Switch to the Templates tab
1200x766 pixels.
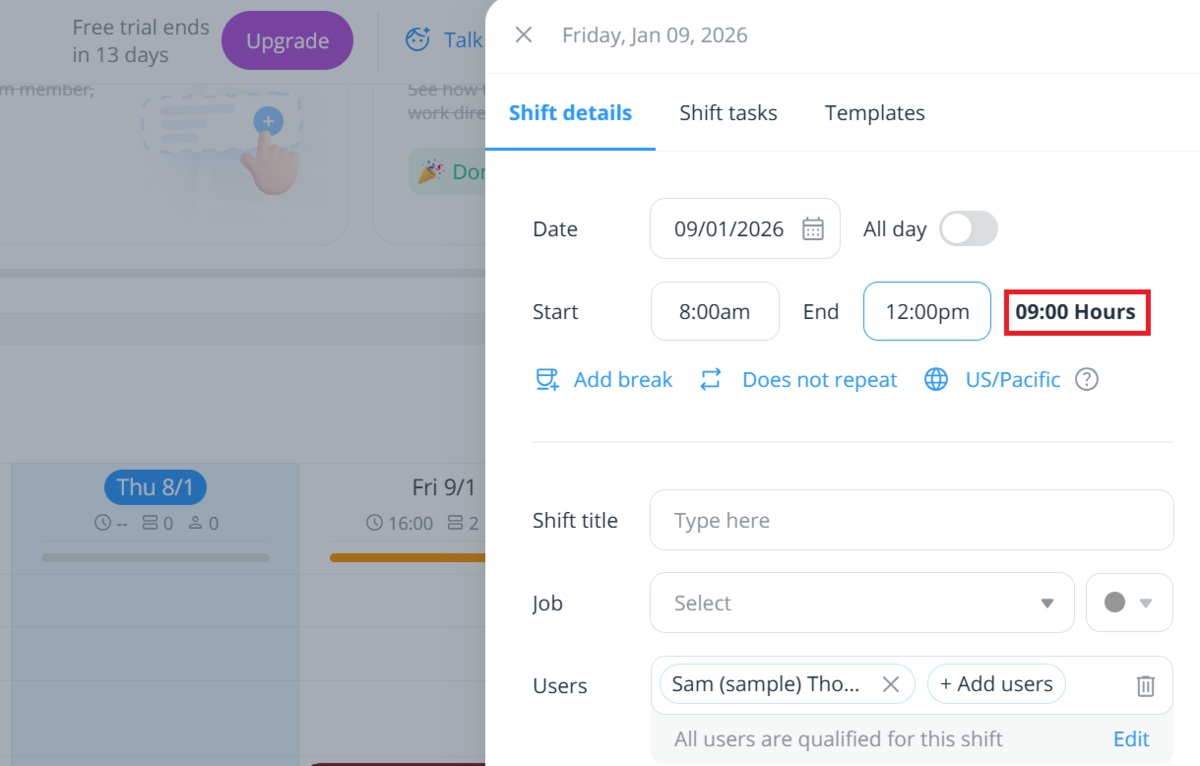(x=874, y=112)
